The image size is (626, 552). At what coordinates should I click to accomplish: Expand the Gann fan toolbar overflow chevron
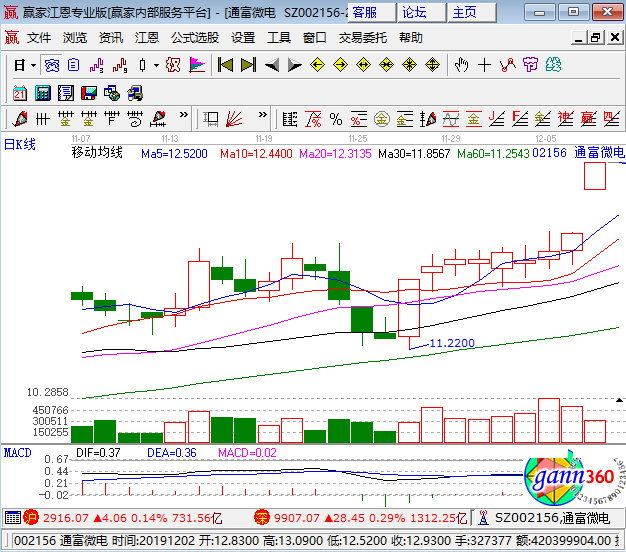[x=262, y=115]
